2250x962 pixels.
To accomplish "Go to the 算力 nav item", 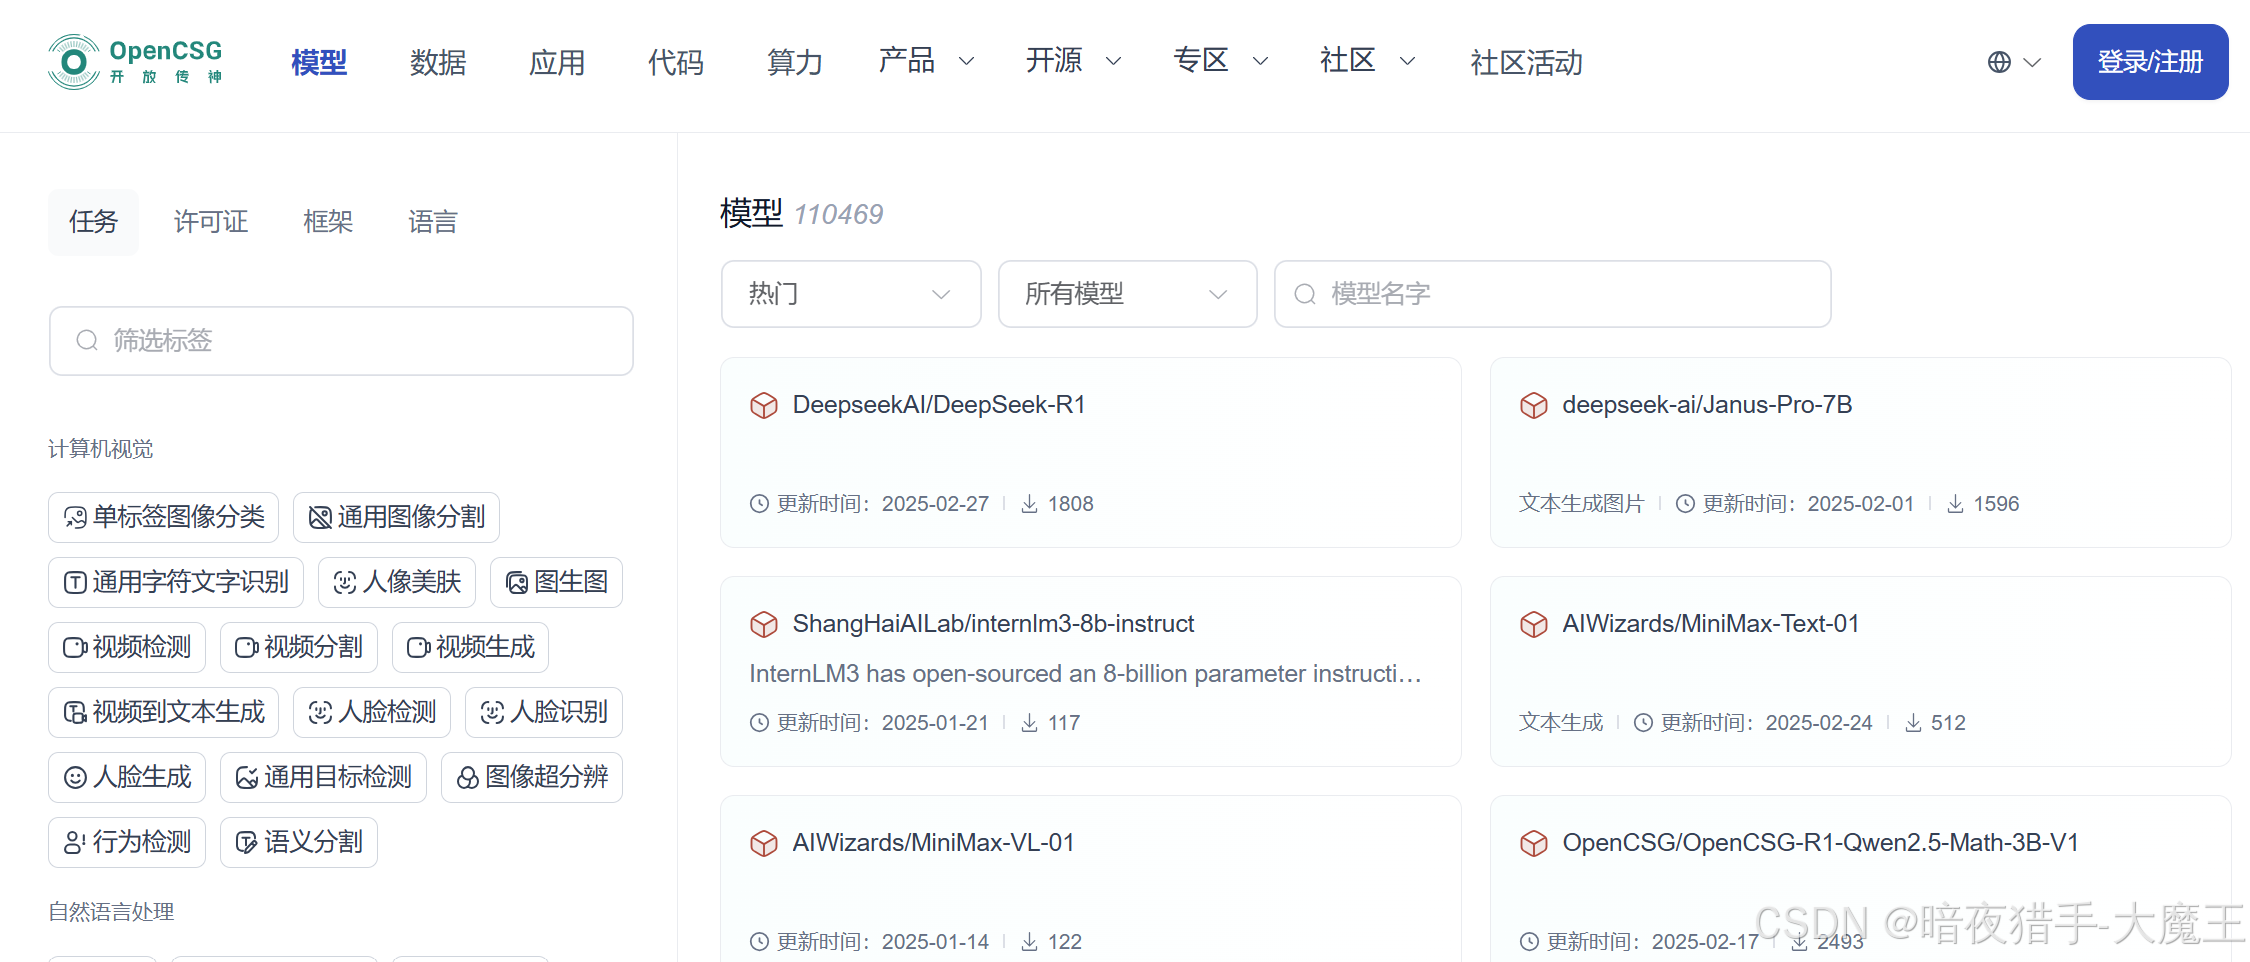I will 795,62.
